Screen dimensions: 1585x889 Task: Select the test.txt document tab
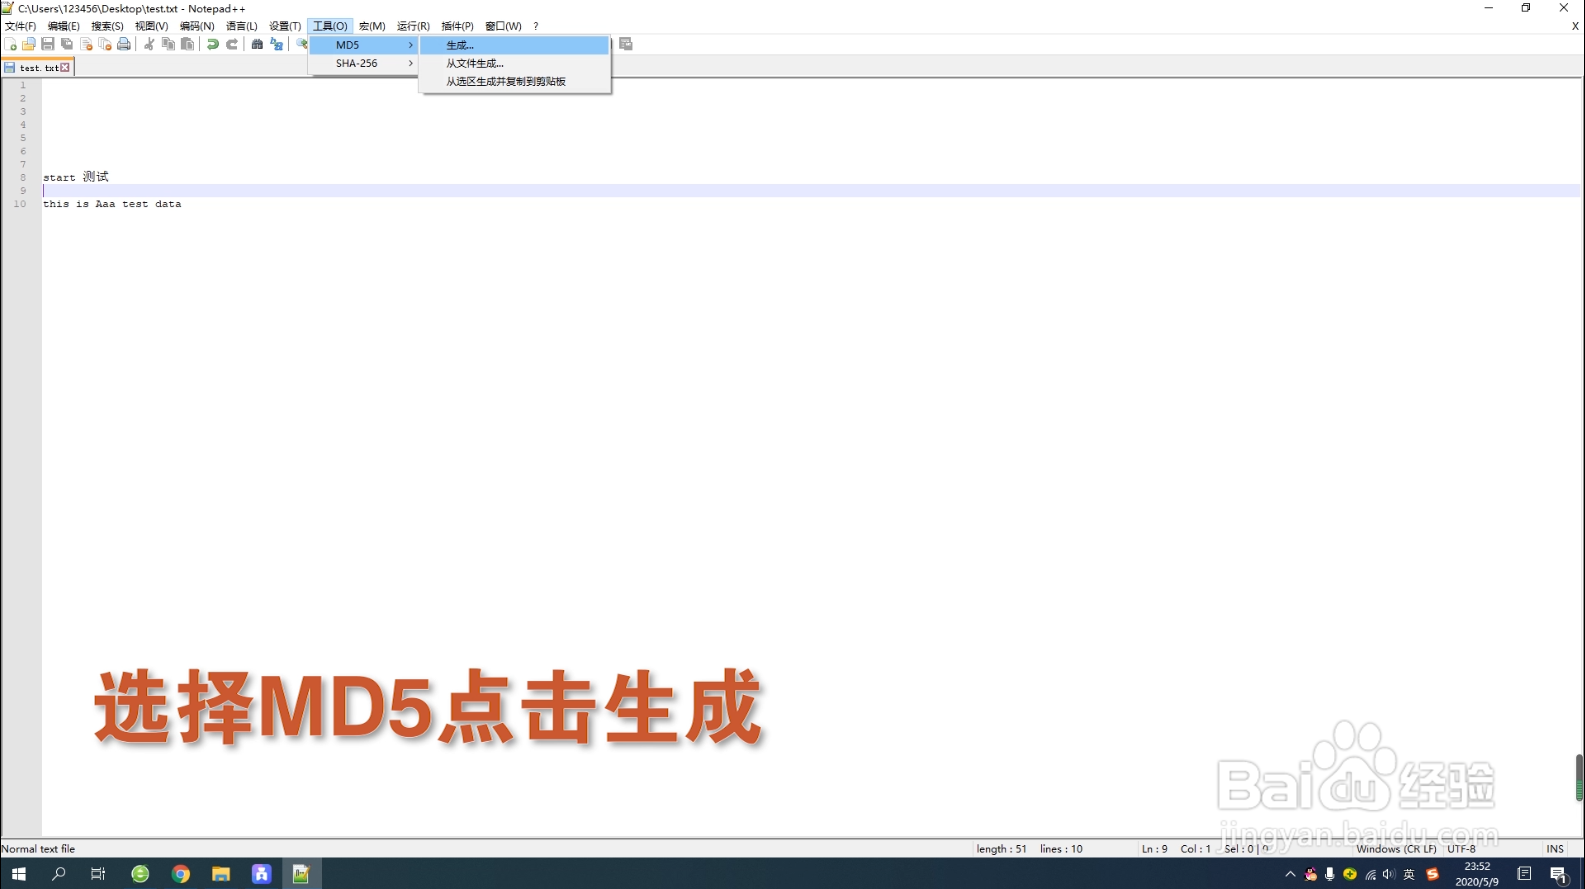[37, 68]
